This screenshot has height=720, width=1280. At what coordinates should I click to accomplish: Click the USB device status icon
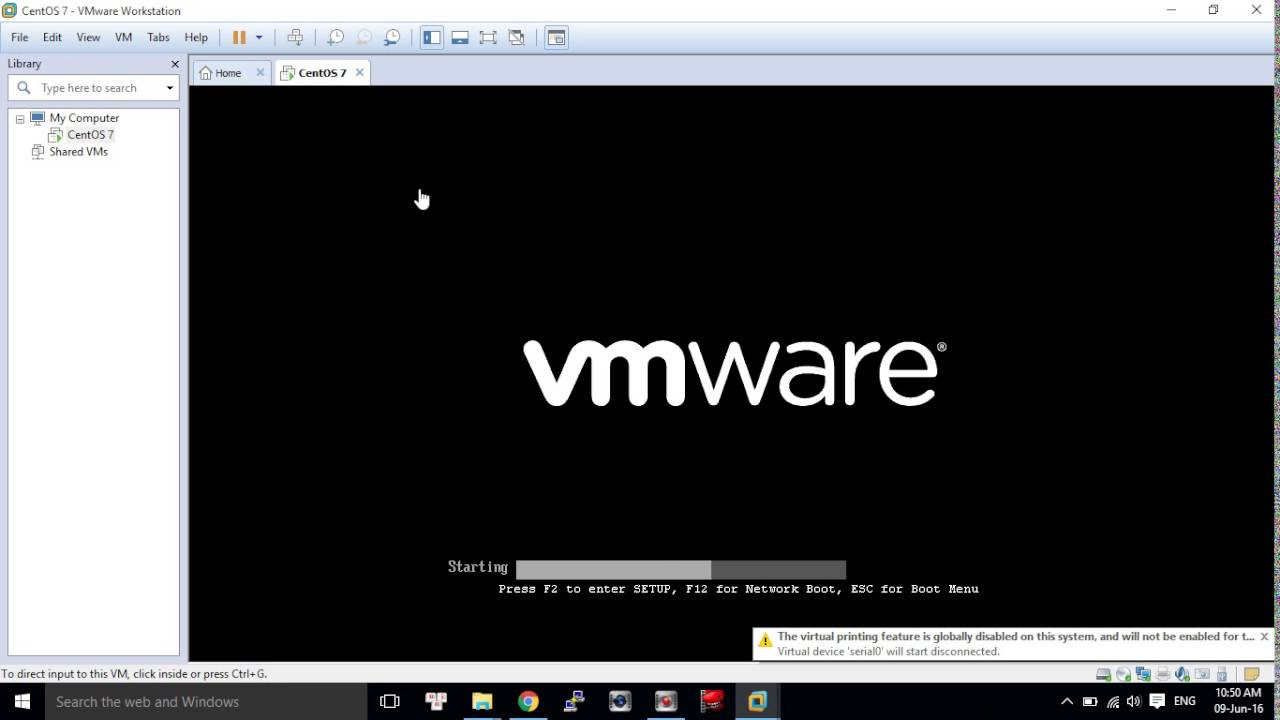click(1221, 674)
